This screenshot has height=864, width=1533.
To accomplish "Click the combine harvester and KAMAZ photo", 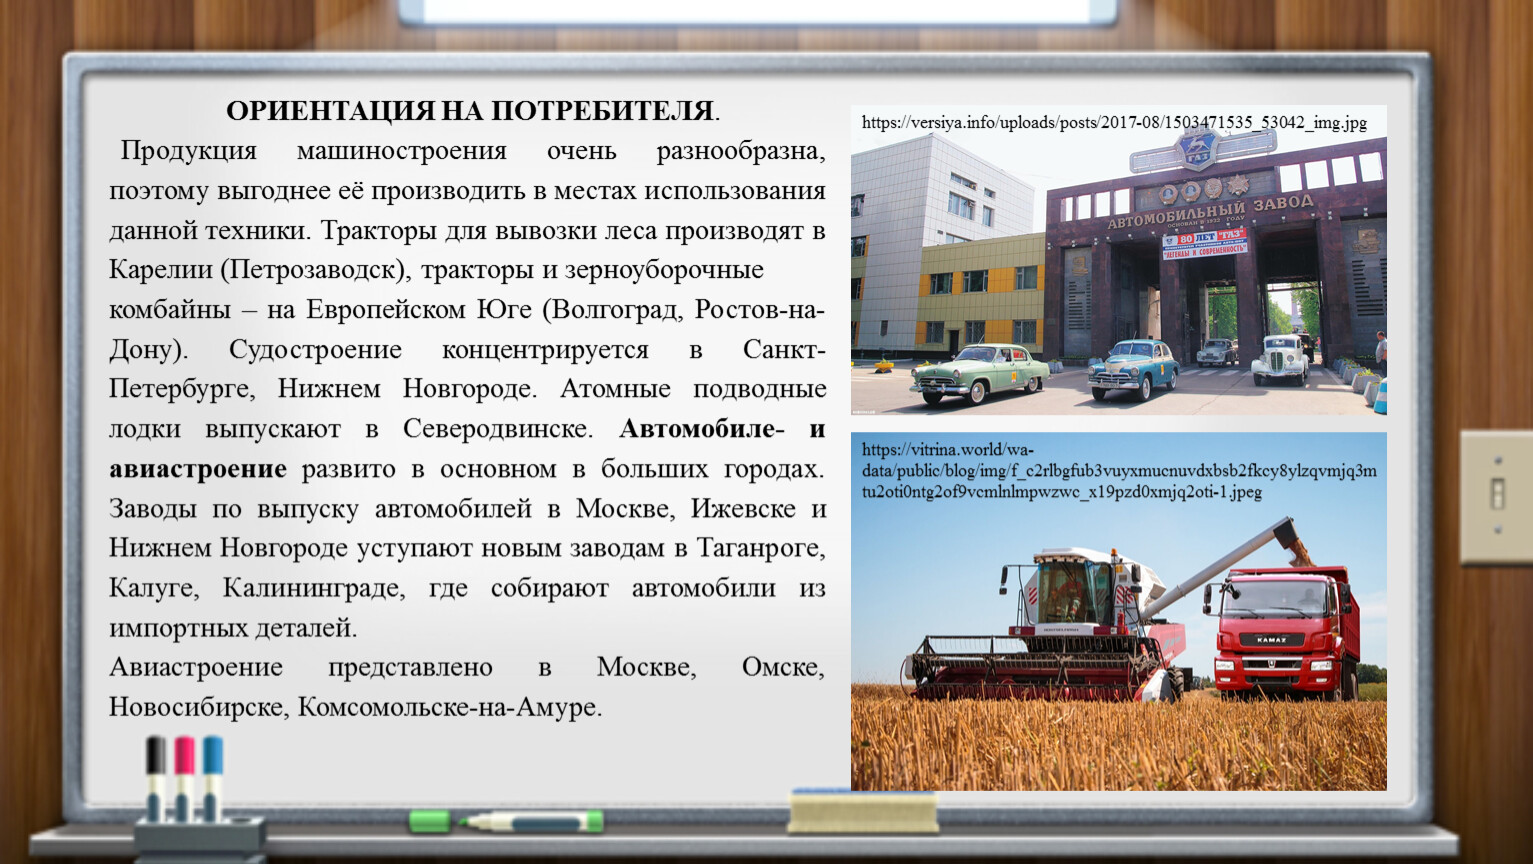I will tap(1119, 611).
